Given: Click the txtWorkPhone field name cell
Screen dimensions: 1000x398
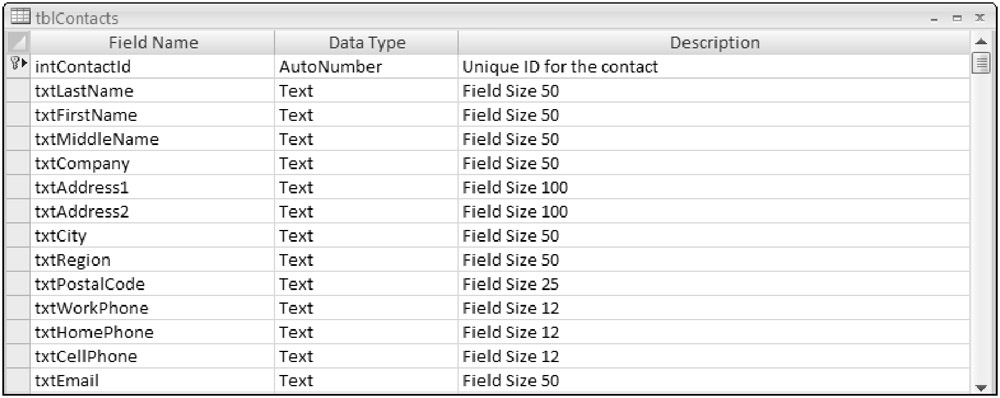Looking at the screenshot, I should click(x=152, y=308).
